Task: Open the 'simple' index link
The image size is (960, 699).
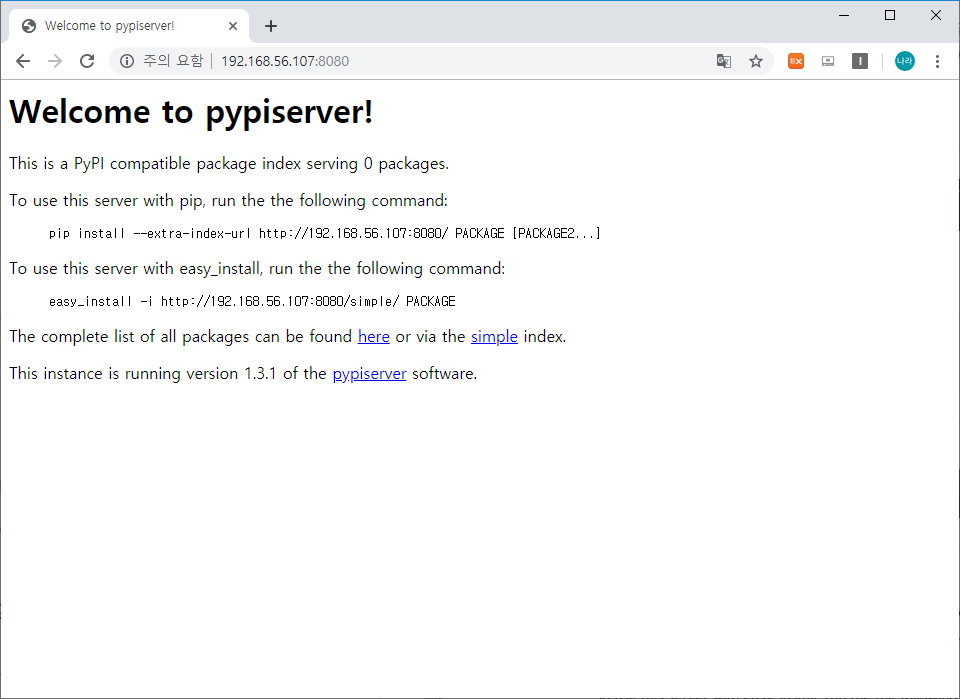Action: [x=494, y=337]
